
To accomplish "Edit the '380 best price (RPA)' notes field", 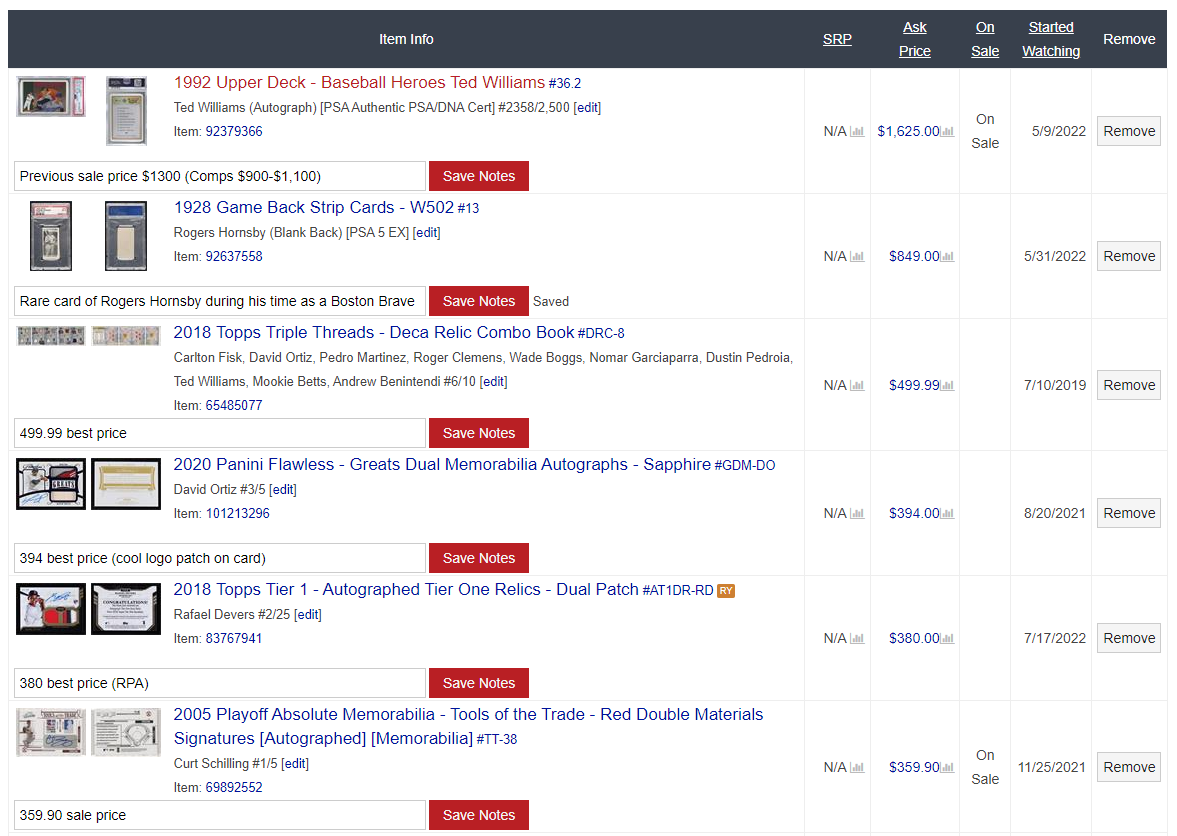I will 220,683.
